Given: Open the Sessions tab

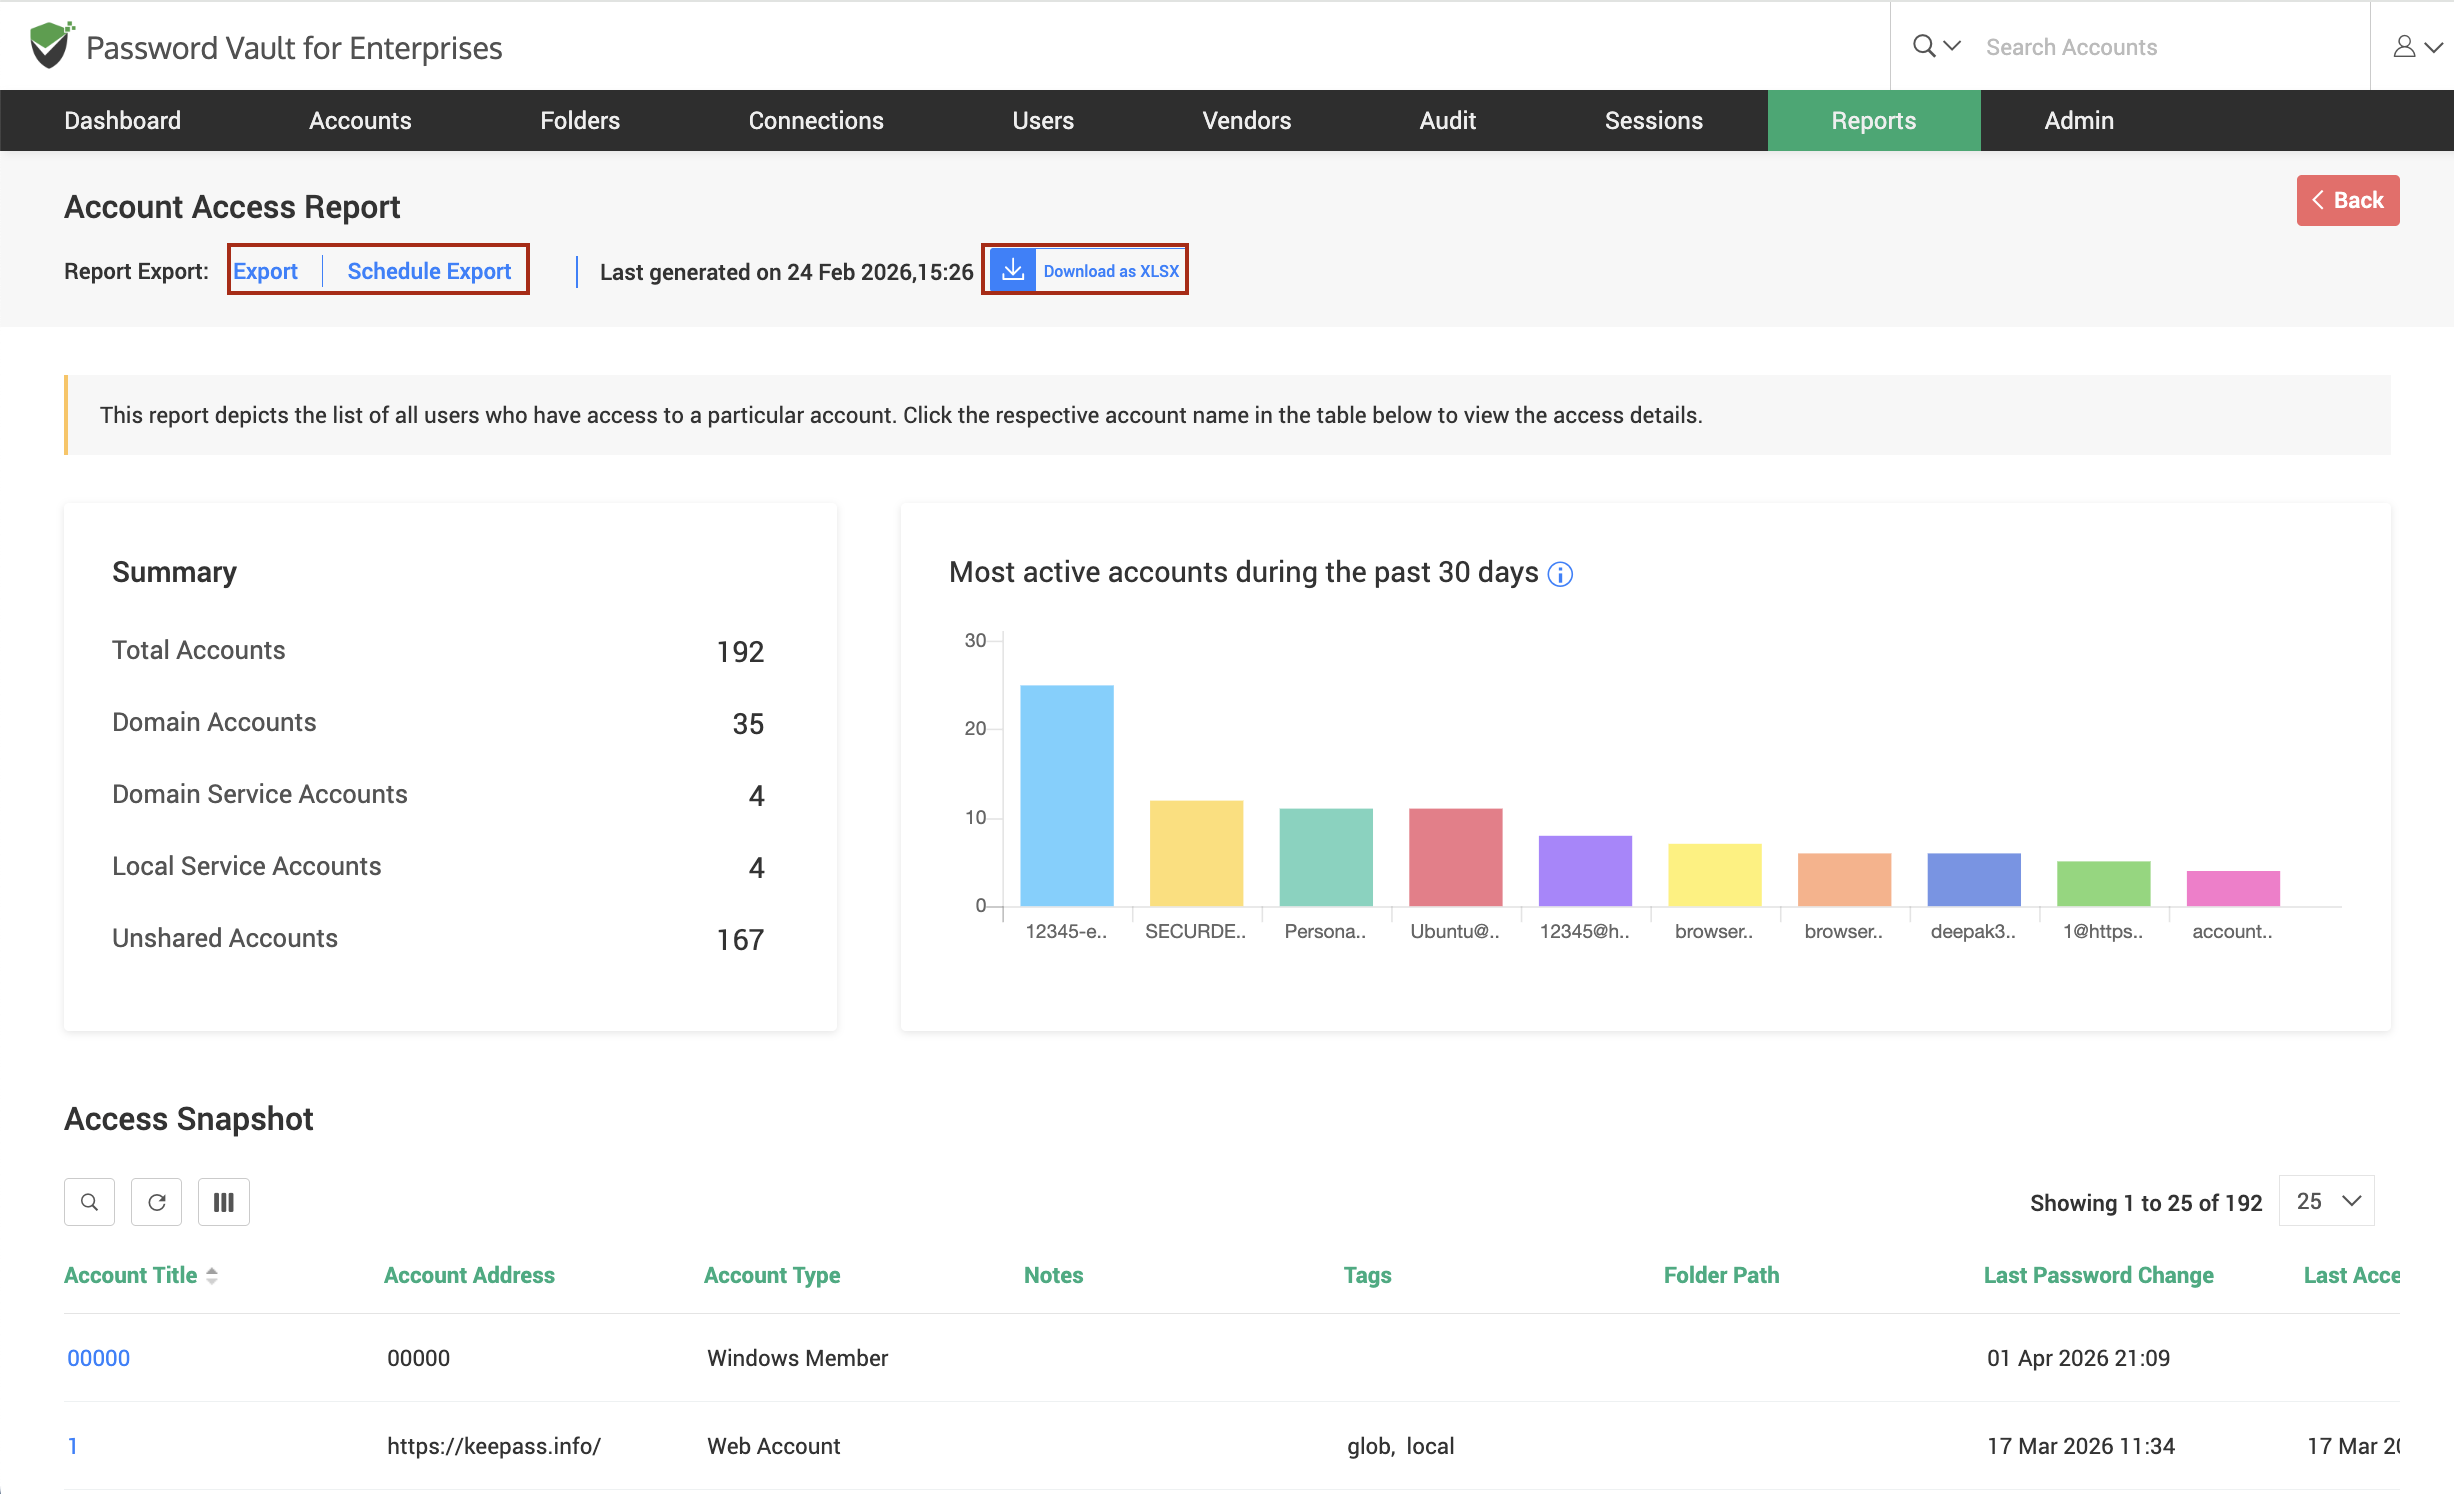Looking at the screenshot, I should click(1653, 120).
